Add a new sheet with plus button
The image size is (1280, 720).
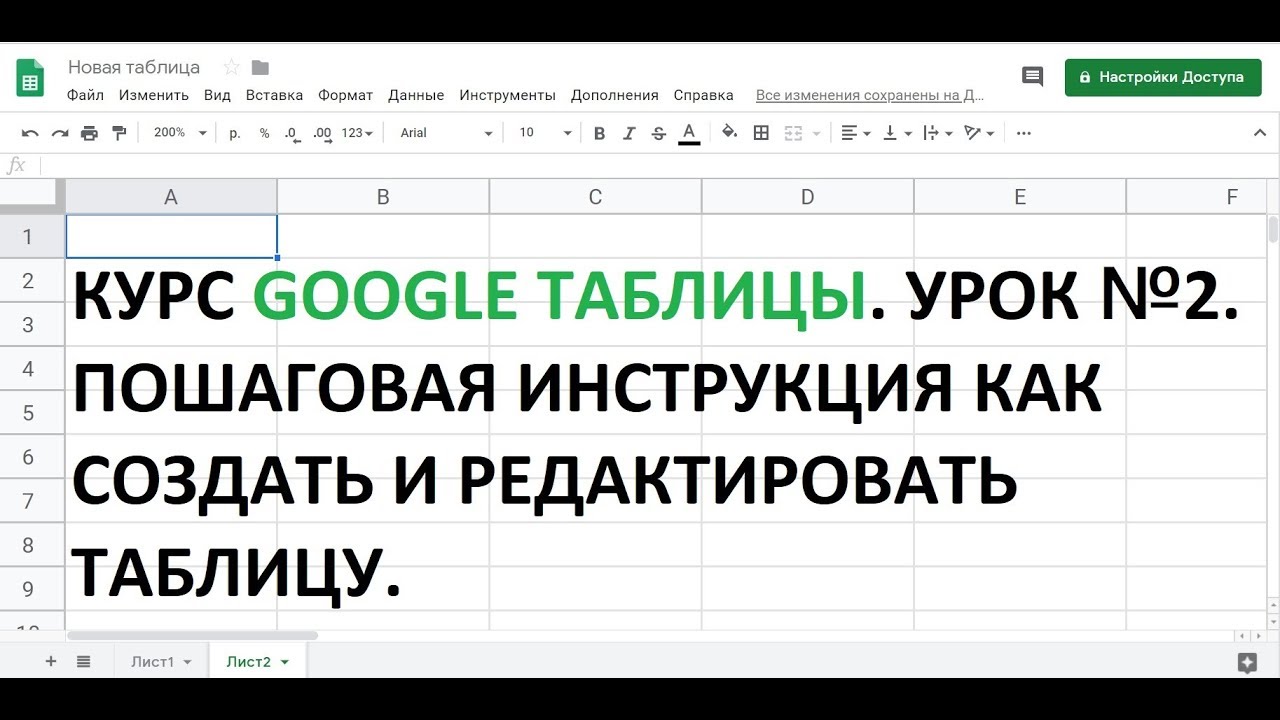pos(51,661)
